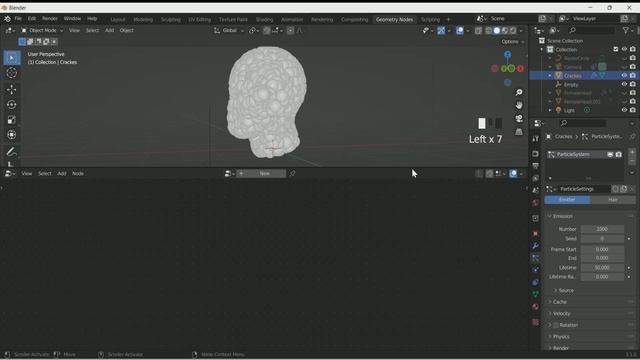Screen dimensions: 640x360
Task: Open viewport Options dropdown
Action: 513,42
